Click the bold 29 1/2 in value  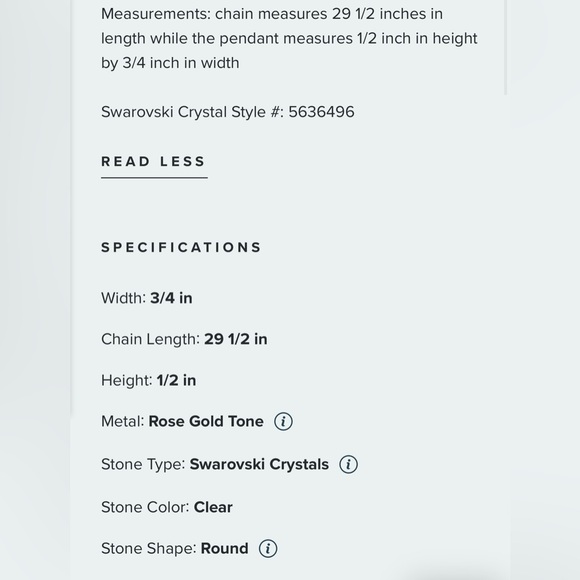click(236, 339)
